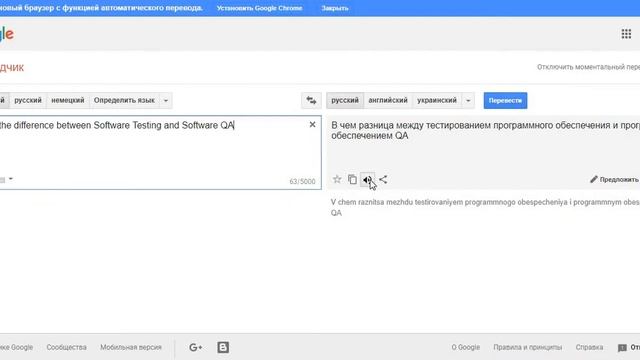Click the transliteration text V chem raznitsa

click(x=485, y=207)
